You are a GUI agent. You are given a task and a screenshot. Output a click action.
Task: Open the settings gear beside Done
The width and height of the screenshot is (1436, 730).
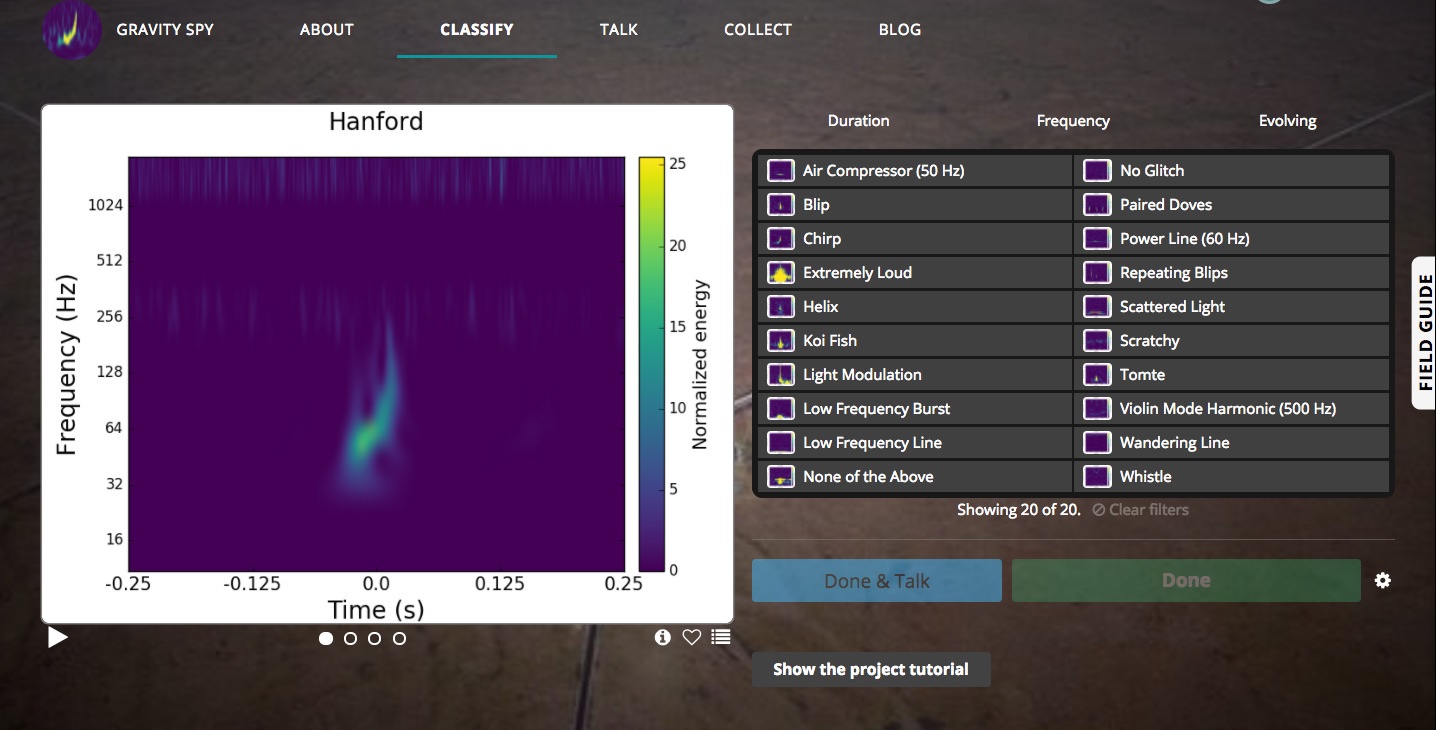(x=1383, y=581)
